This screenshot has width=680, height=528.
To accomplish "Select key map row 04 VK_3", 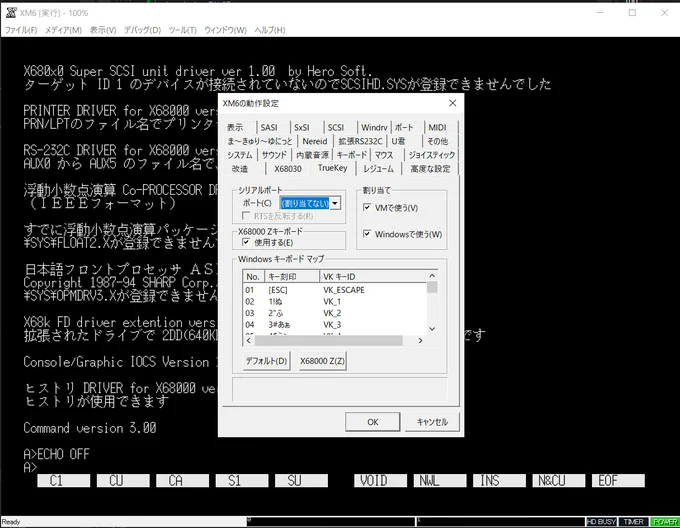I will (335, 325).
